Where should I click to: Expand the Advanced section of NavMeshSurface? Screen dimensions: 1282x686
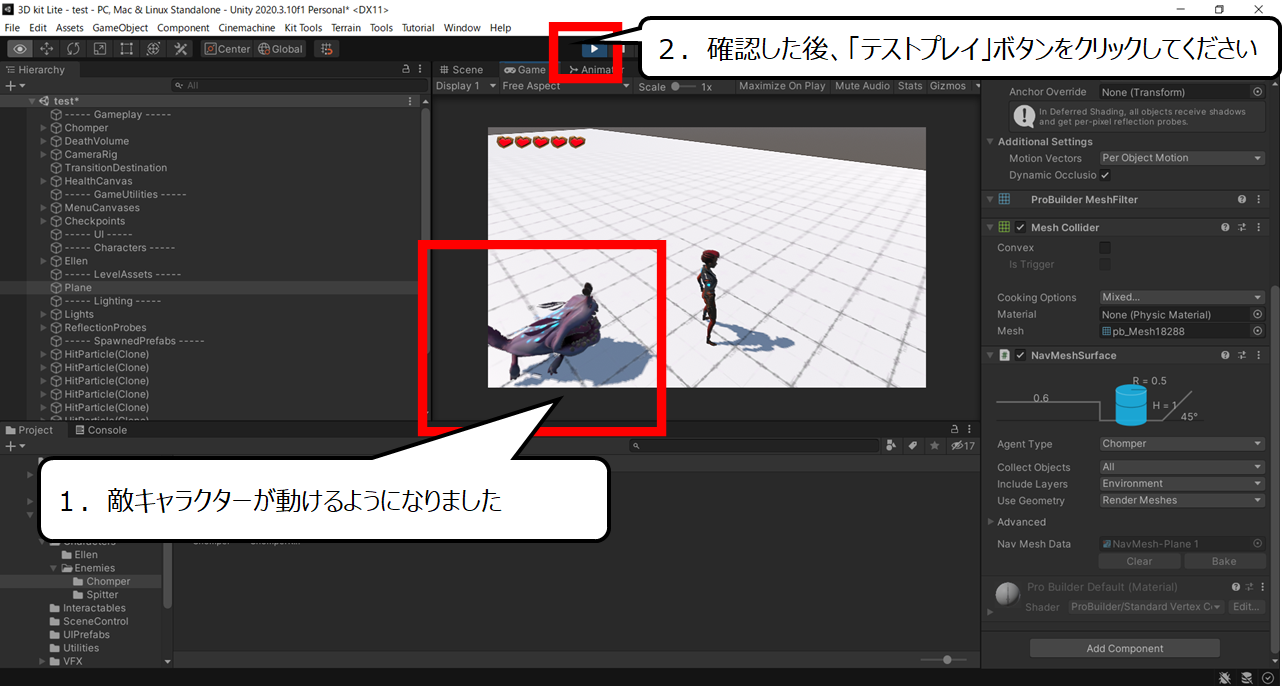coord(991,522)
